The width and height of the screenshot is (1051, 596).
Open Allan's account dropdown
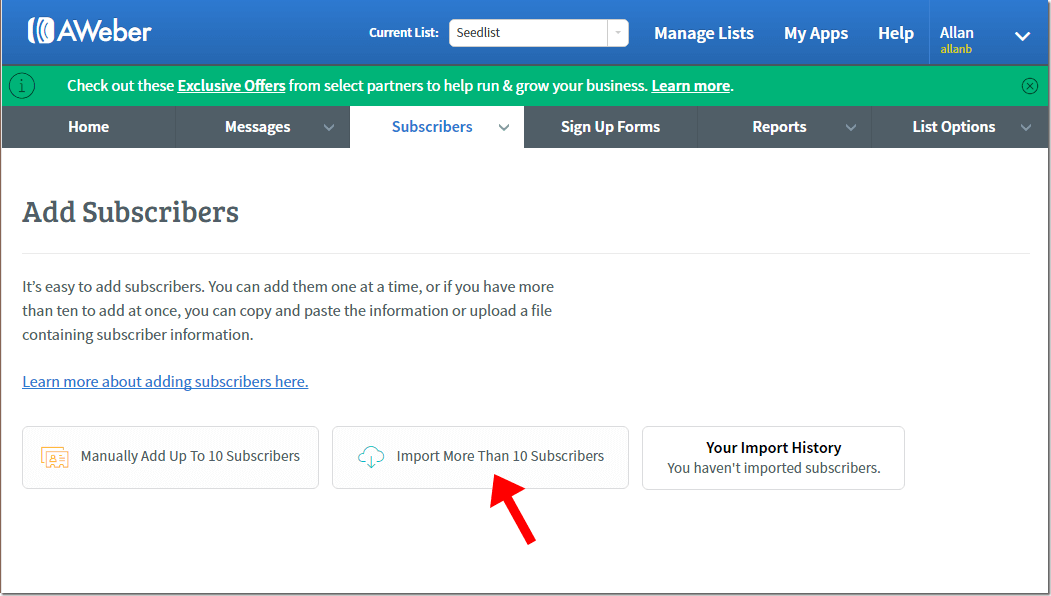click(1022, 33)
